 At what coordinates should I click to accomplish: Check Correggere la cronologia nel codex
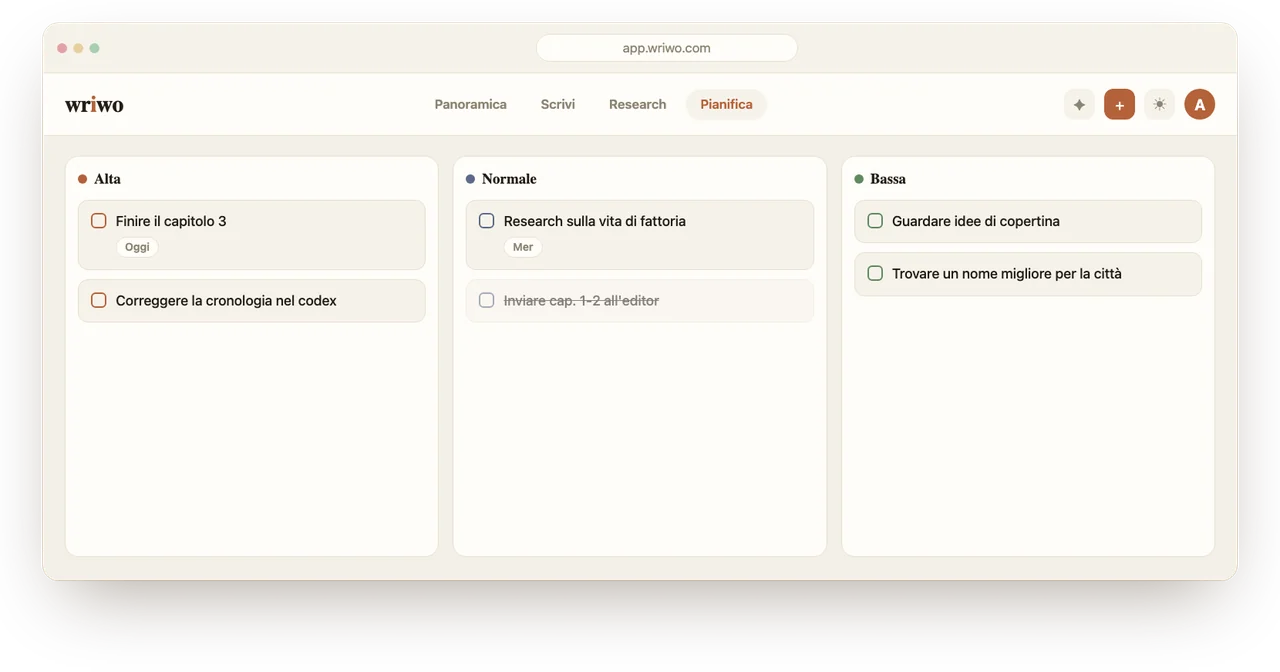pyautogui.click(x=99, y=300)
